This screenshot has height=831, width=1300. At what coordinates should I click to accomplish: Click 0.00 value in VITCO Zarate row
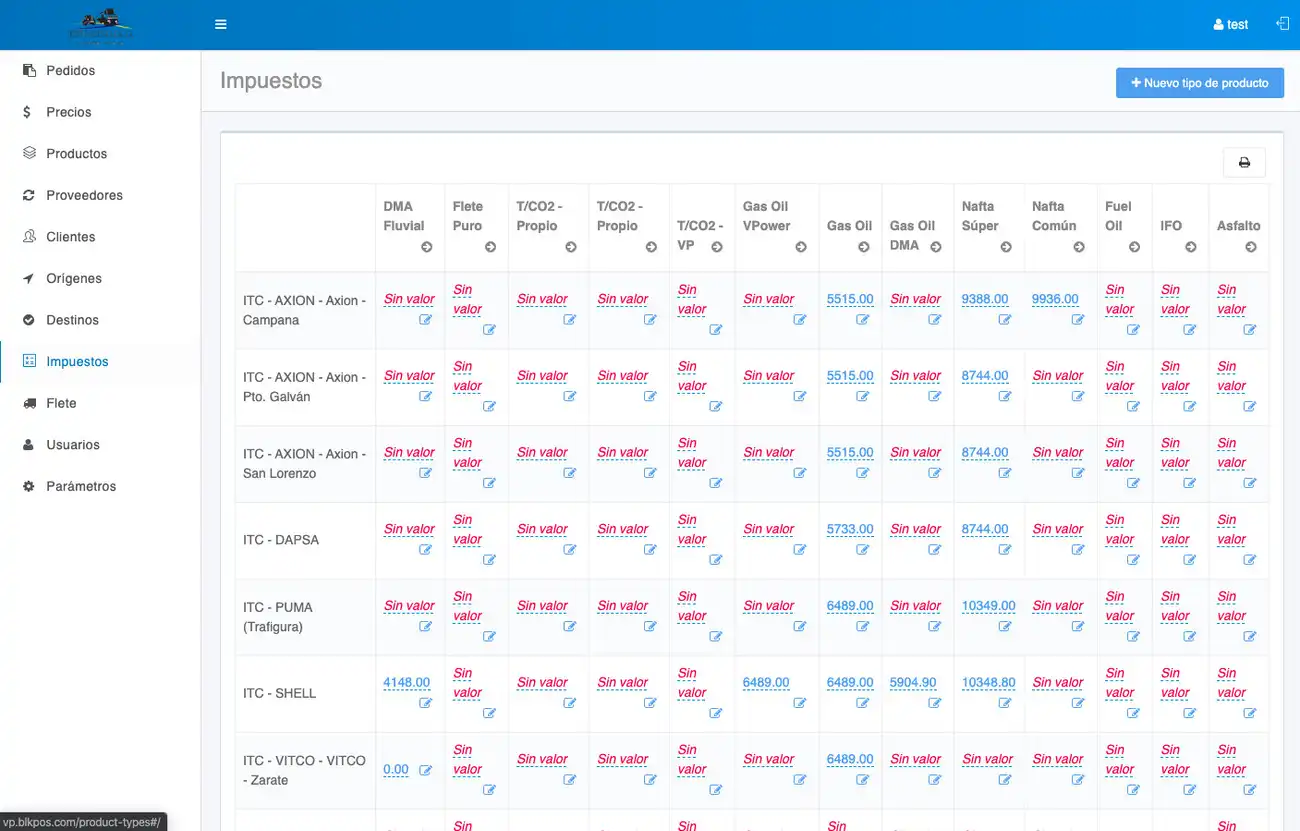click(396, 770)
